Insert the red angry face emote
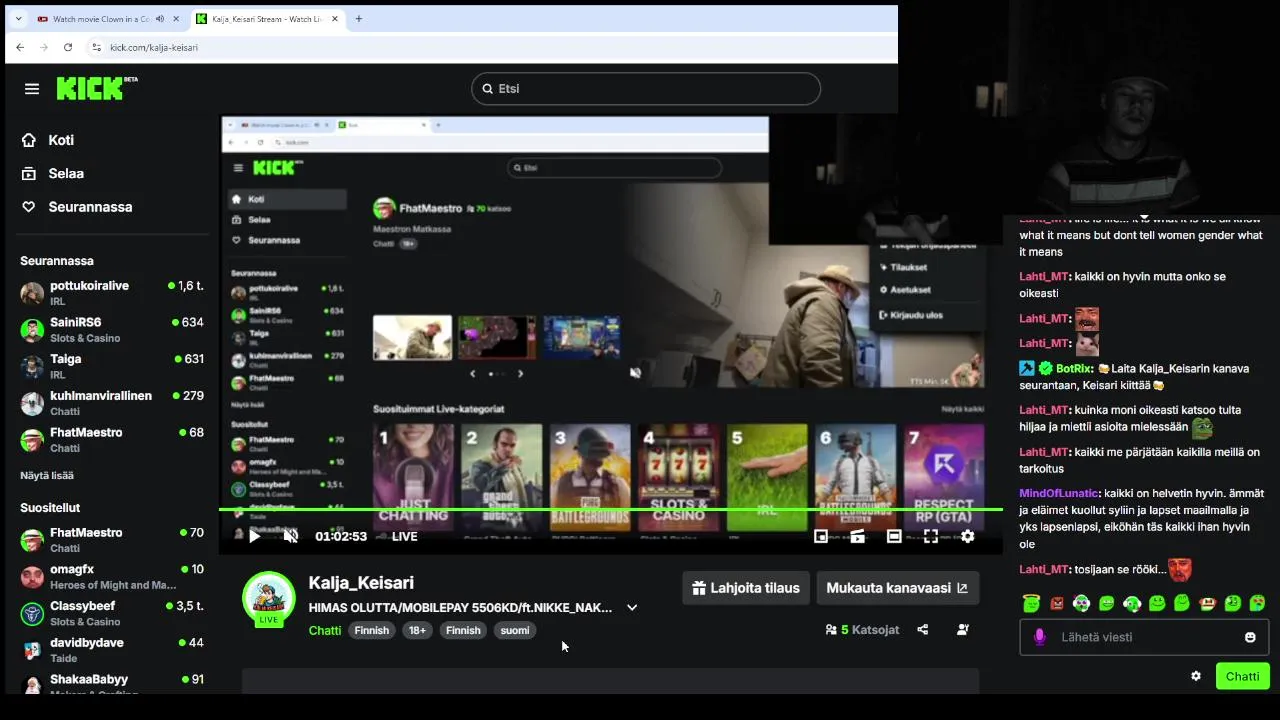1280x720 pixels. [1057, 603]
